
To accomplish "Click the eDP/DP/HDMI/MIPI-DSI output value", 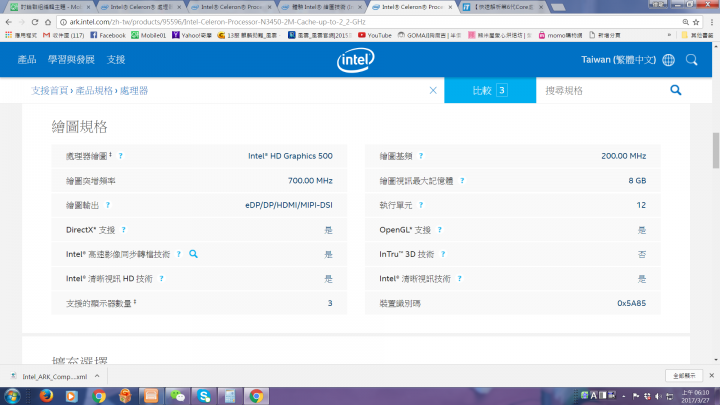I will (289, 205).
